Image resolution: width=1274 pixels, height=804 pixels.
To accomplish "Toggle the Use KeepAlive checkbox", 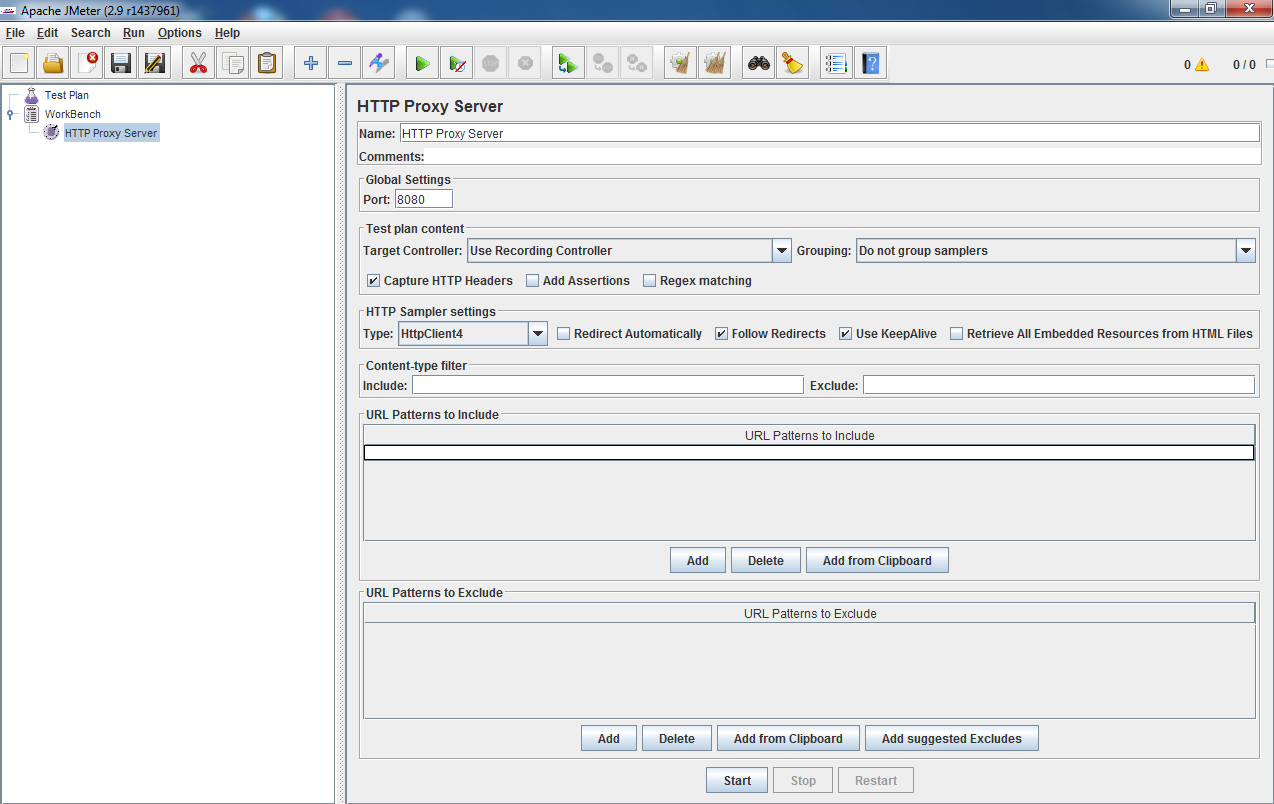I will pyautogui.click(x=845, y=334).
